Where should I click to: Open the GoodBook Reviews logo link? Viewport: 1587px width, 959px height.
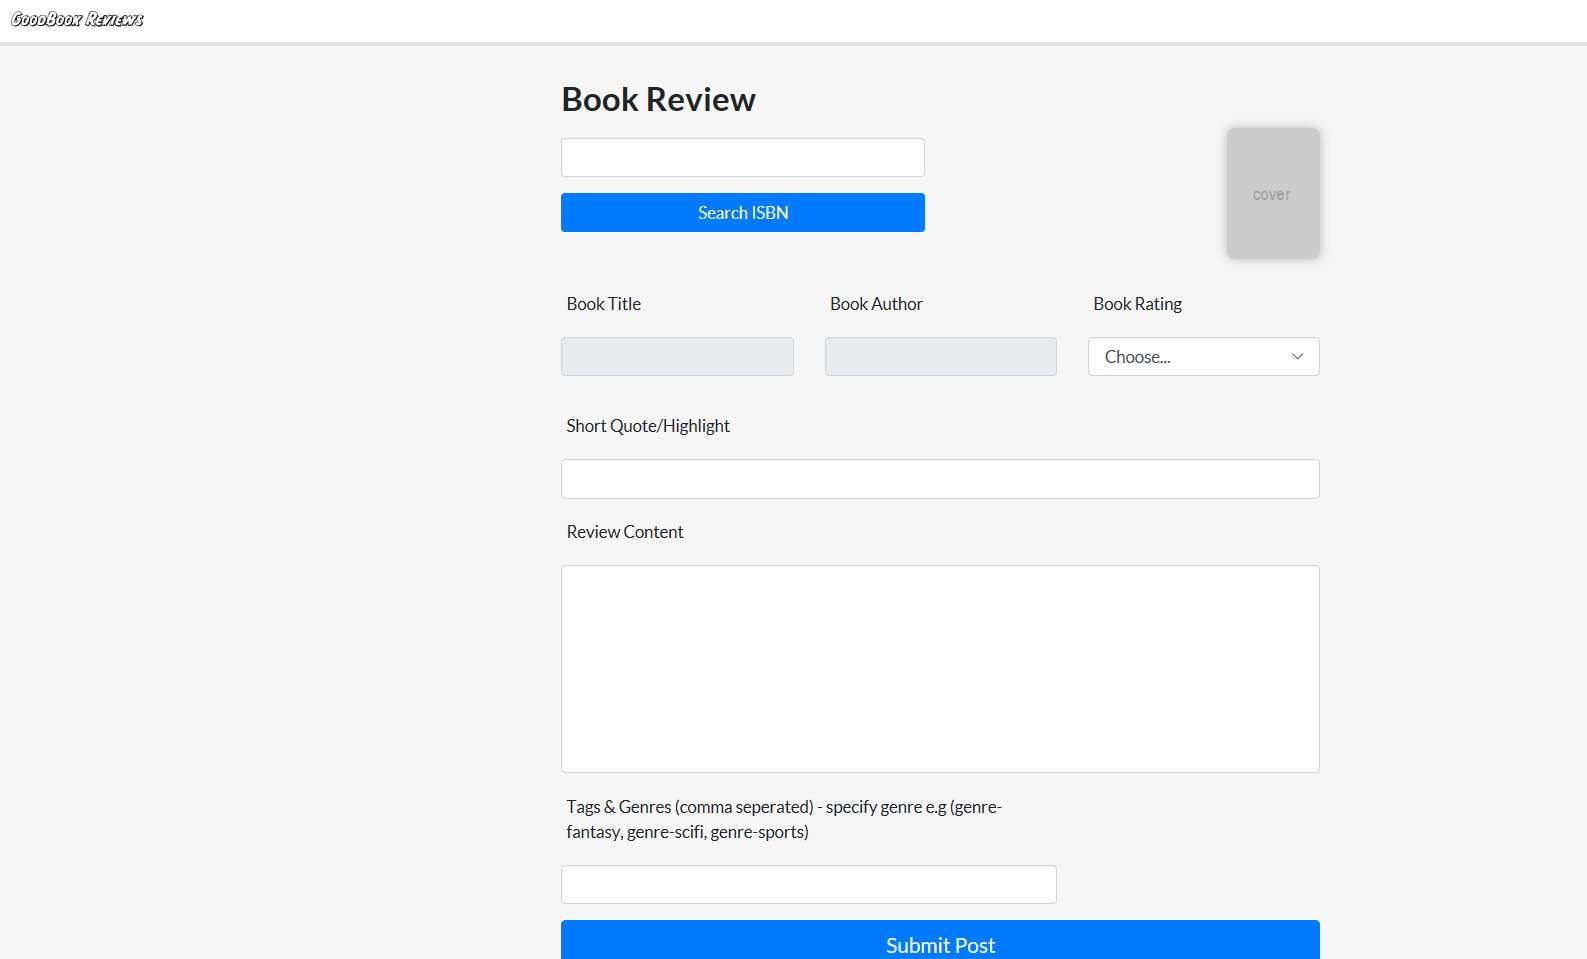click(x=77, y=19)
